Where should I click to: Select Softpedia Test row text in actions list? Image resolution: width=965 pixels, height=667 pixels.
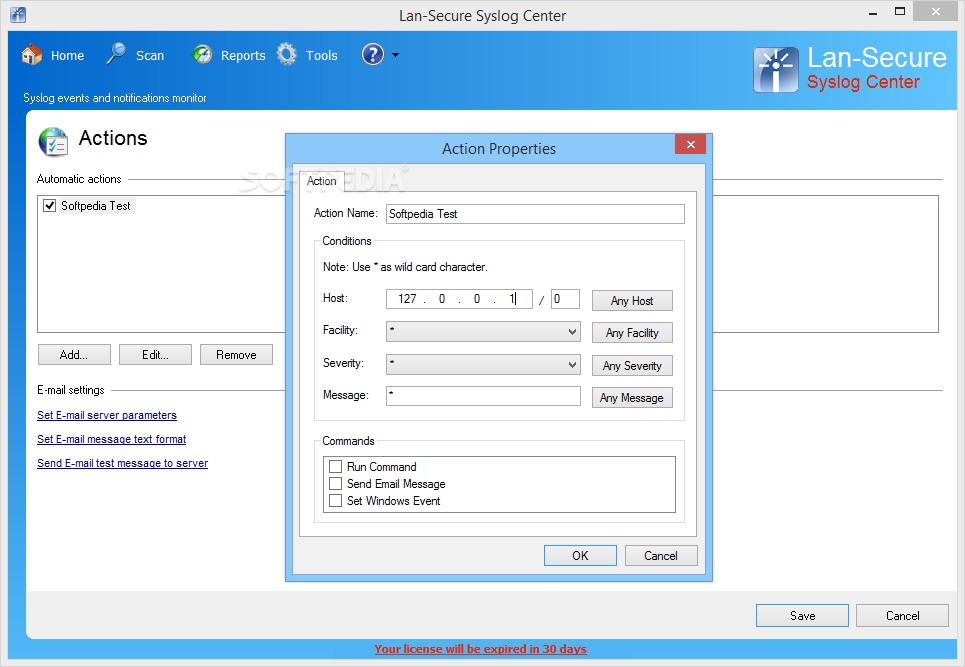95,206
